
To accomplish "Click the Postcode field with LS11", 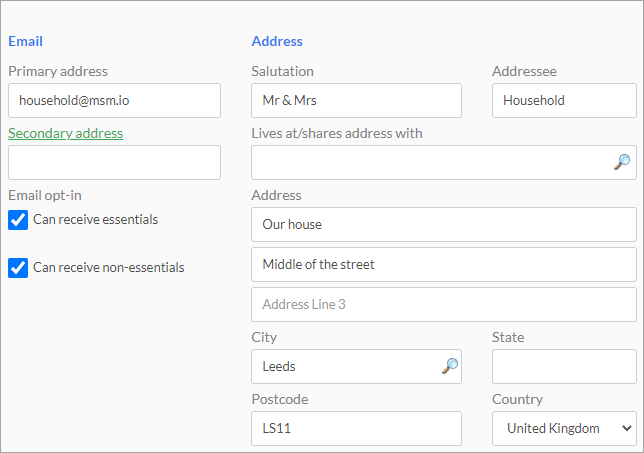I will point(356,428).
